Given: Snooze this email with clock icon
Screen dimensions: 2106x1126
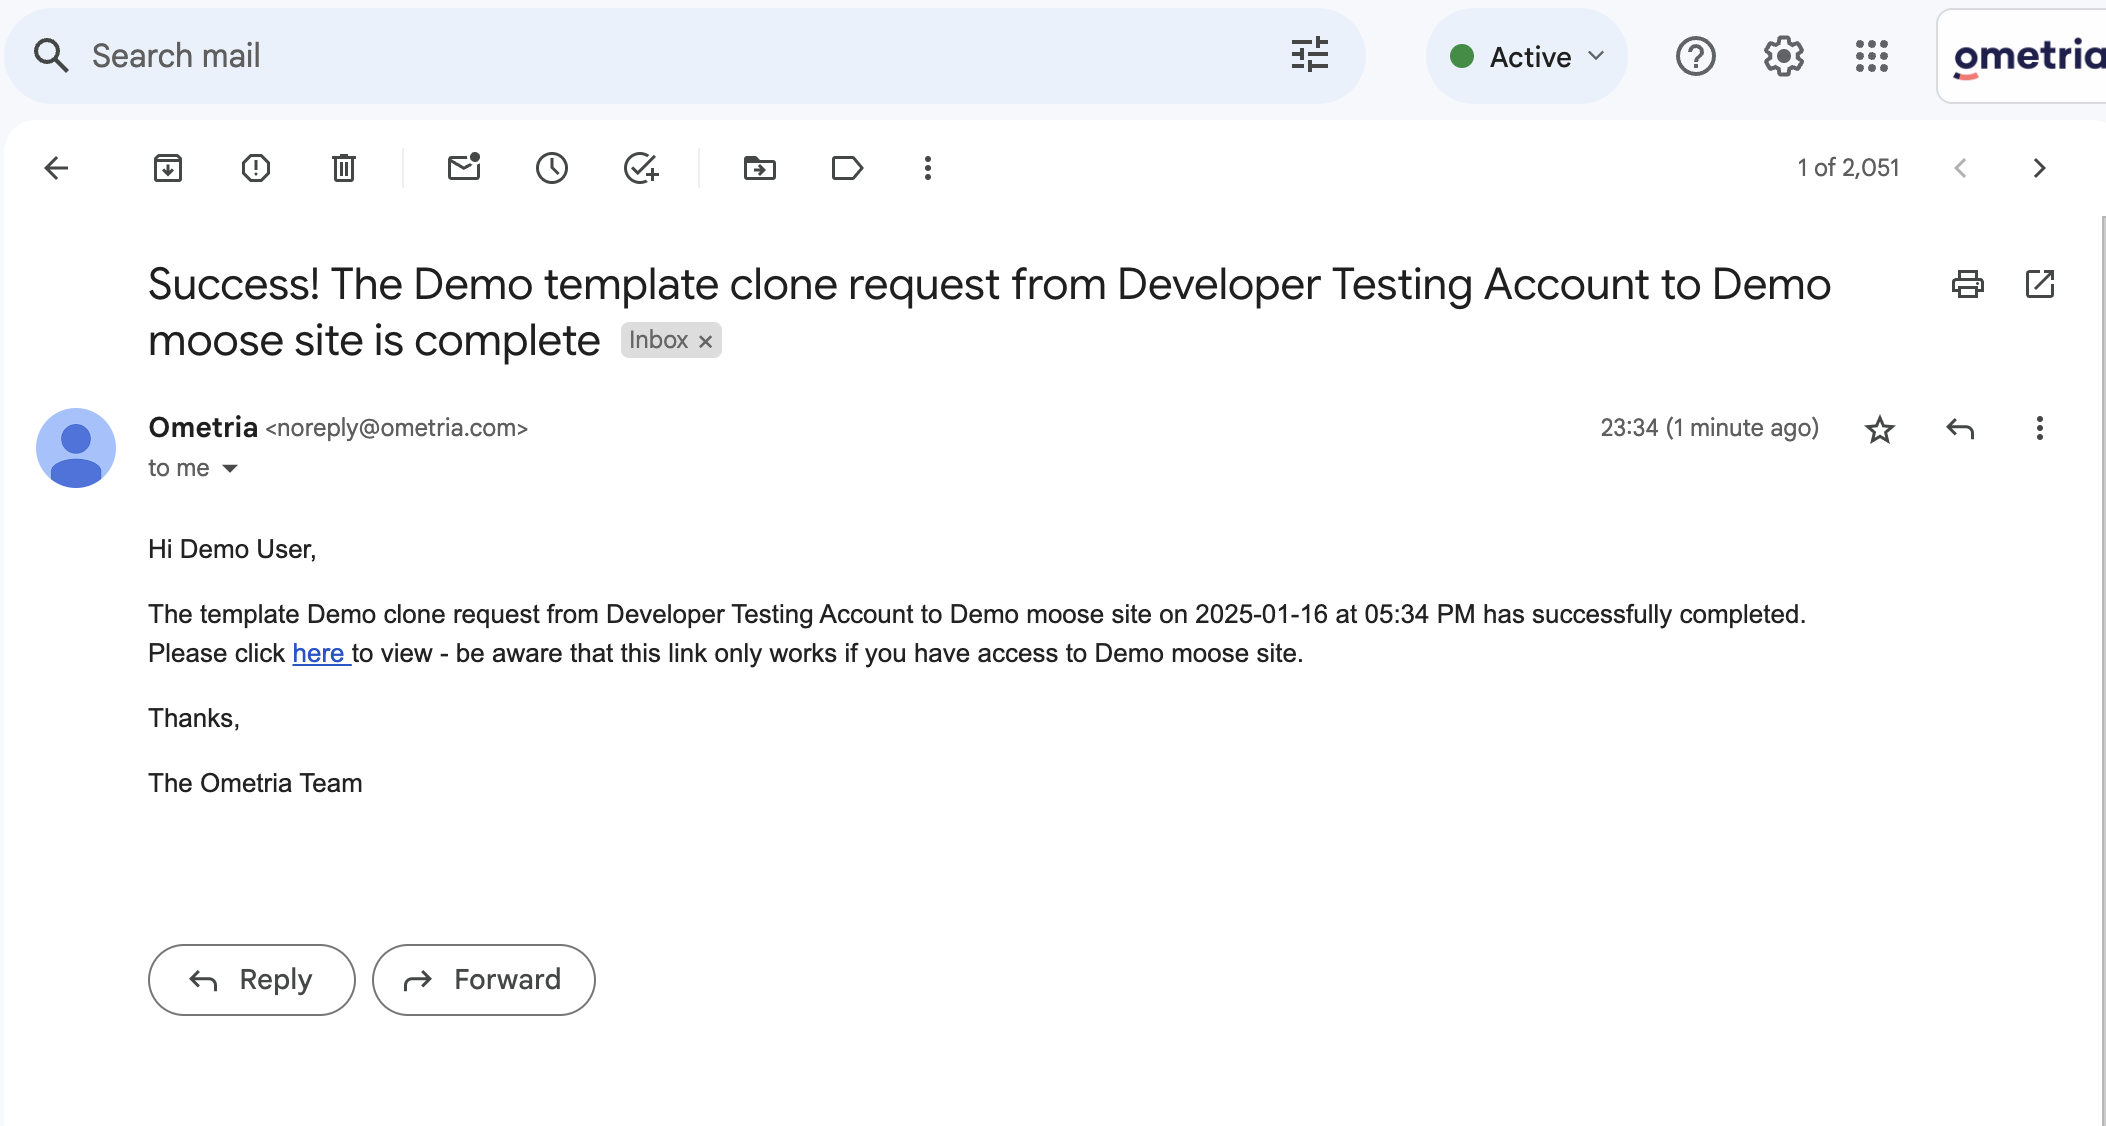Looking at the screenshot, I should tap(552, 168).
